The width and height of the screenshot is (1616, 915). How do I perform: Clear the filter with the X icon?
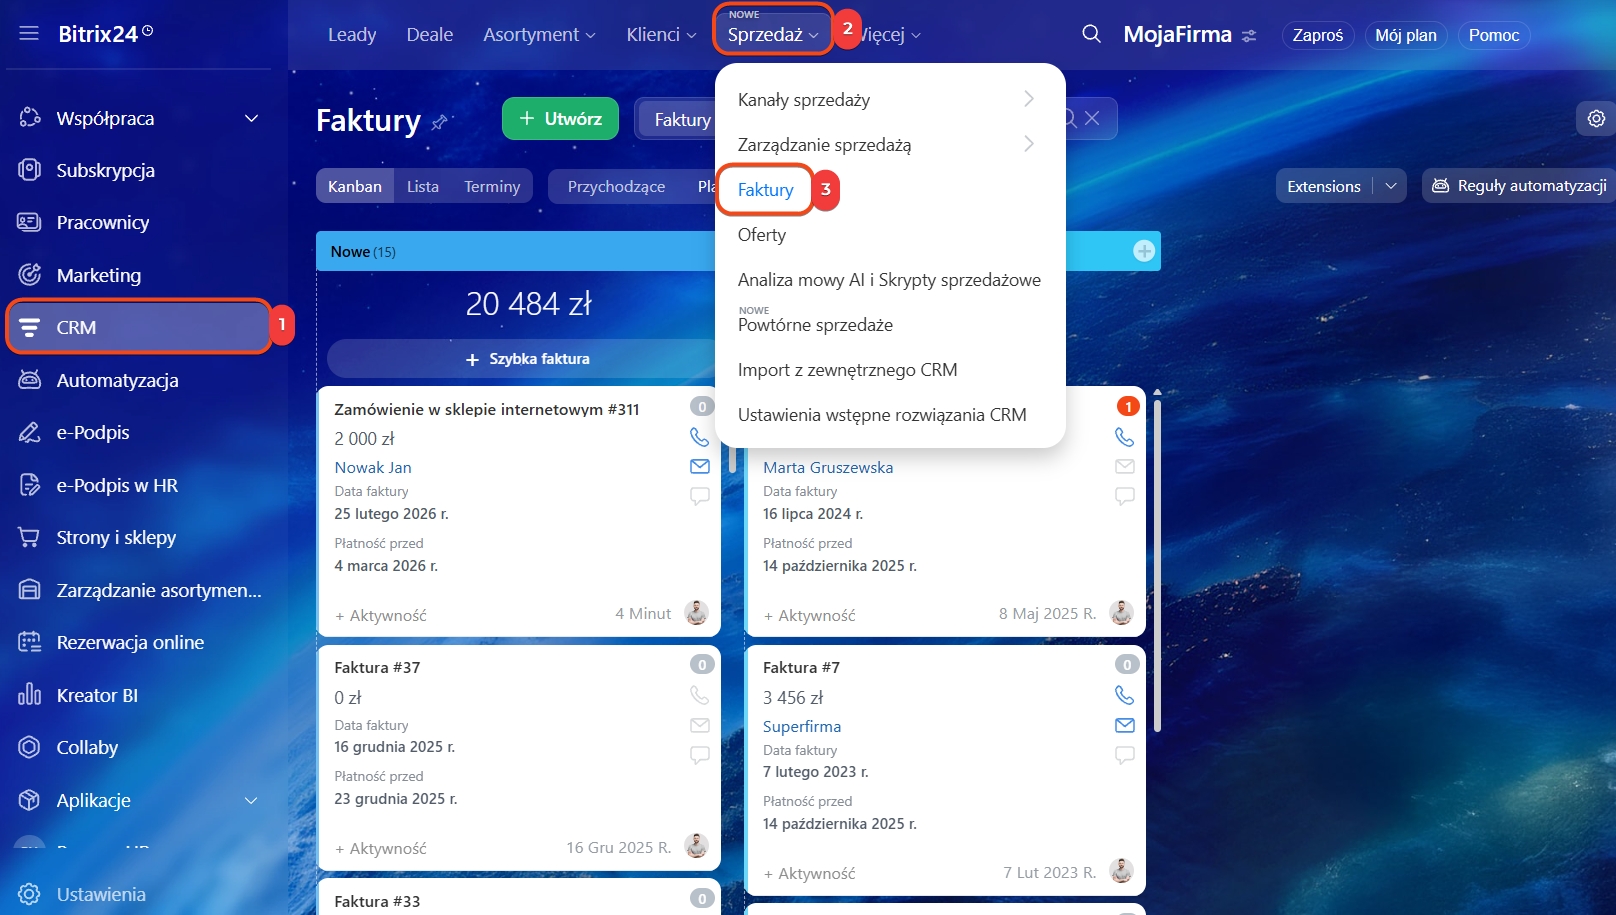click(x=1092, y=119)
